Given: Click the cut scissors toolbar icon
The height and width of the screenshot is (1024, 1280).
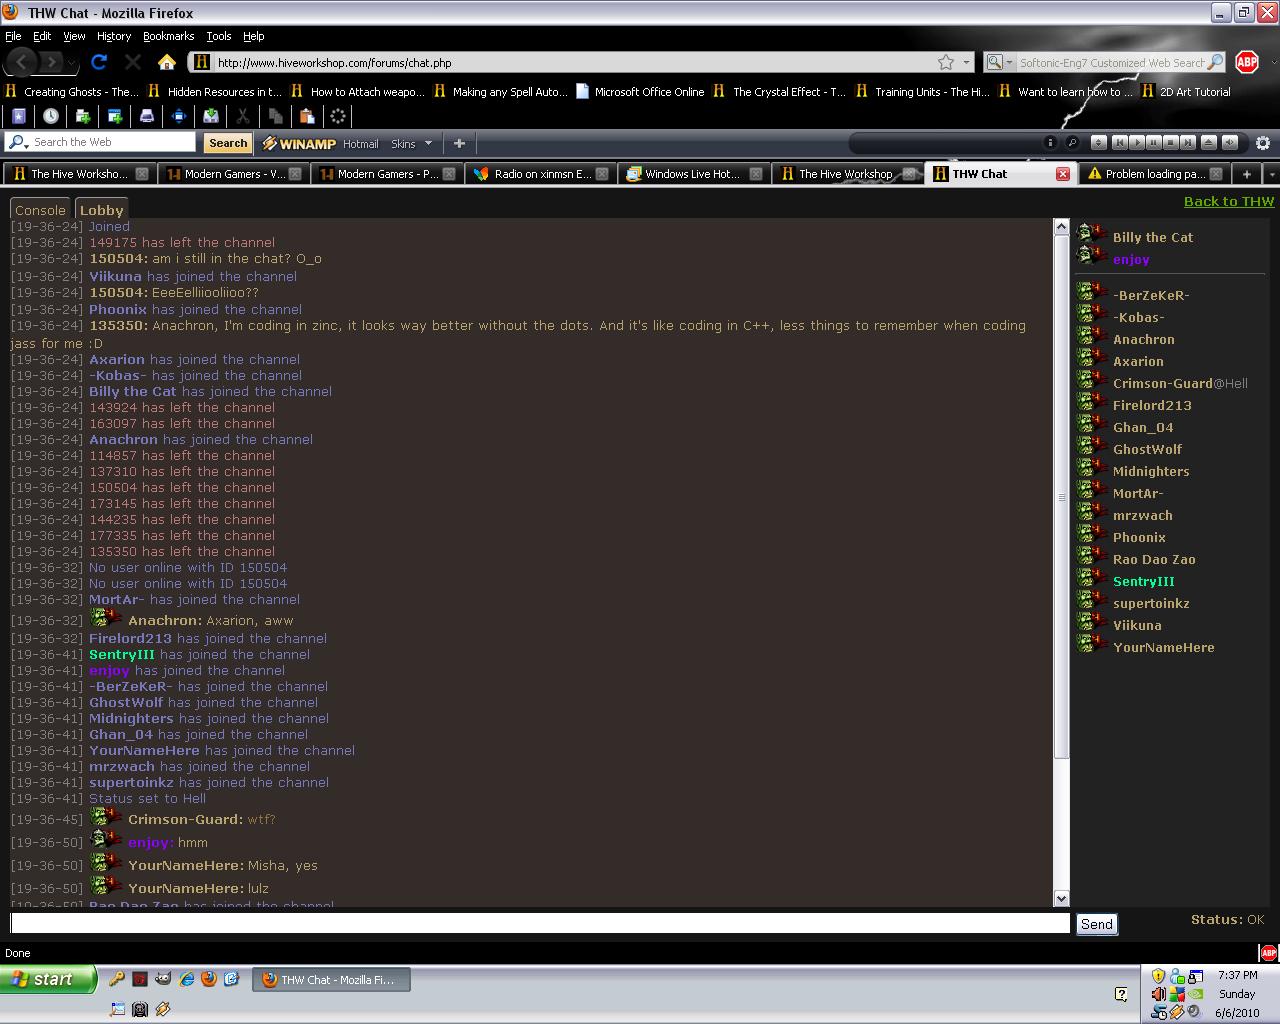Looking at the screenshot, I should [x=243, y=116].
